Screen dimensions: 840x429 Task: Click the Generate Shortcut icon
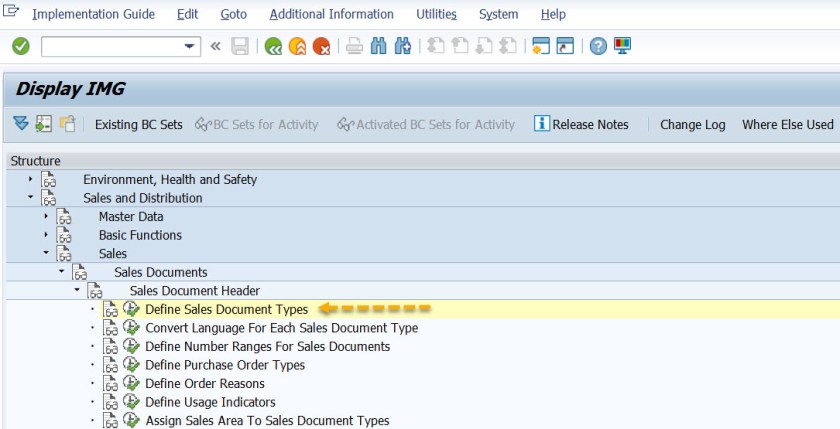point(565,47)
